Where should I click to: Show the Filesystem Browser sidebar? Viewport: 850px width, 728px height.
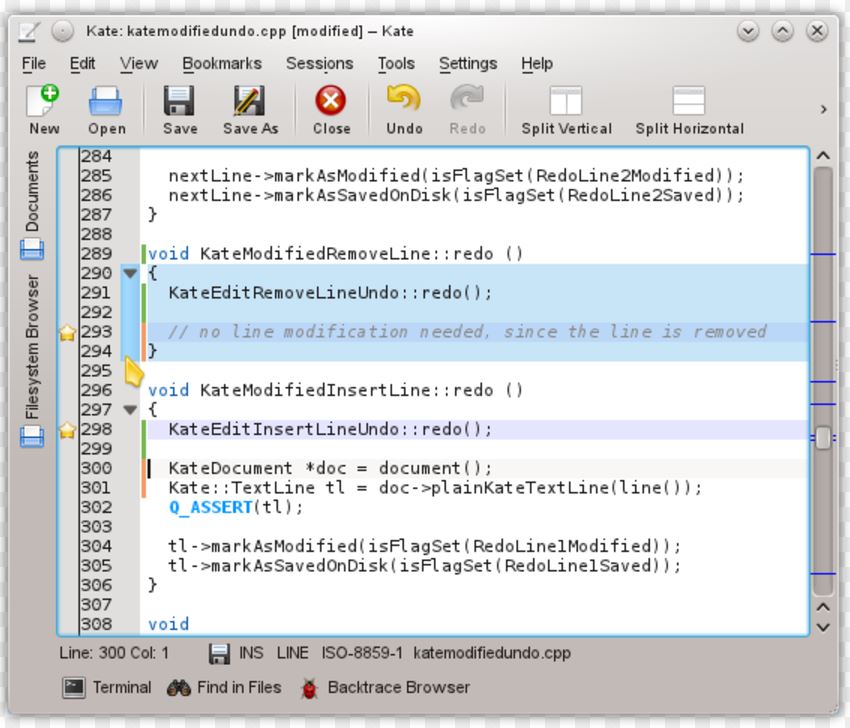click(x=32, y=360)
